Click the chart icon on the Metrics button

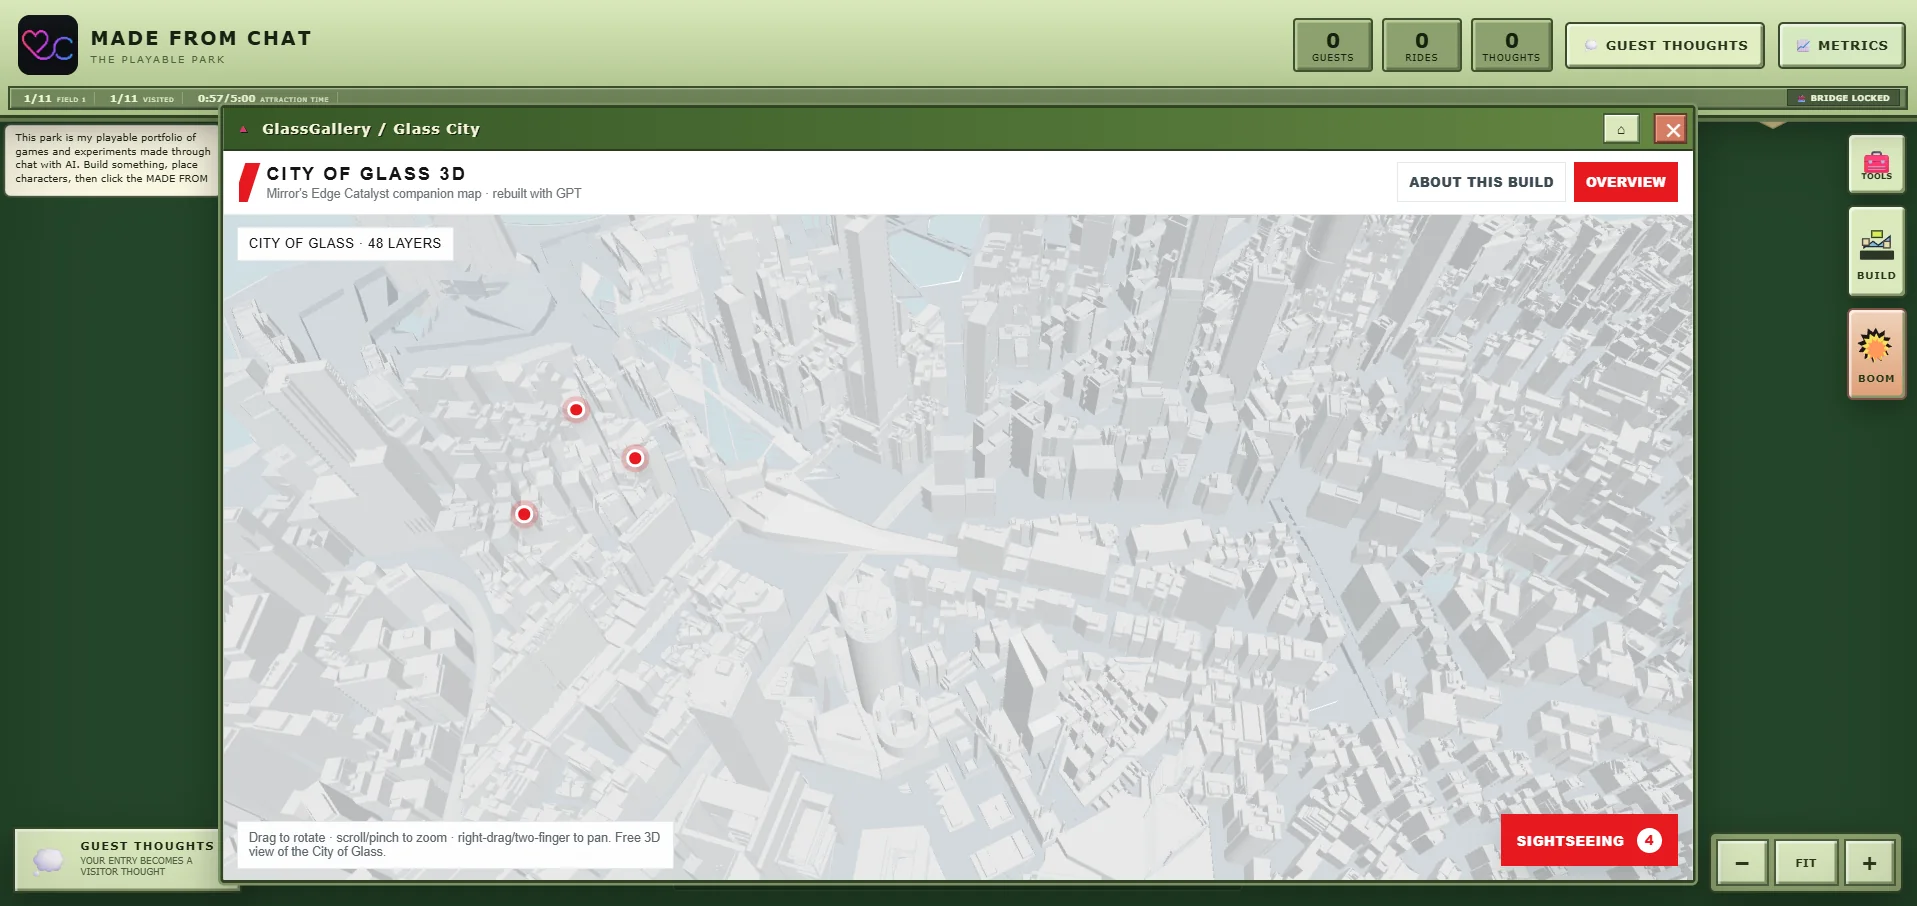click(x=1803, y=45)
